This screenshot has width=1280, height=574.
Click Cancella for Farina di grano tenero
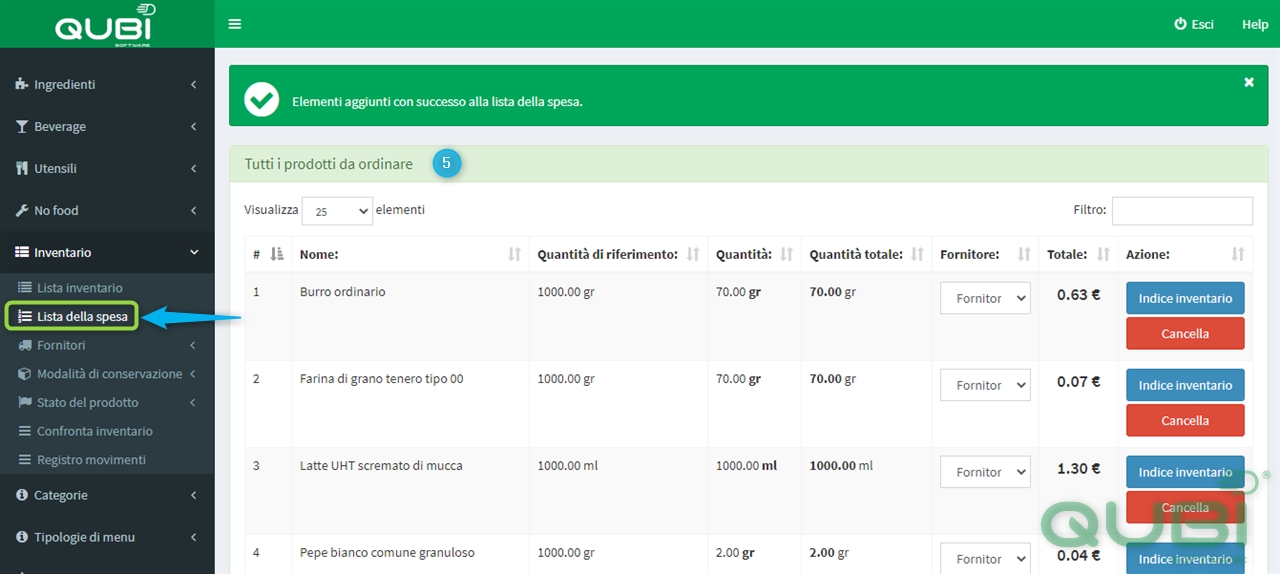coord(1185,421)
